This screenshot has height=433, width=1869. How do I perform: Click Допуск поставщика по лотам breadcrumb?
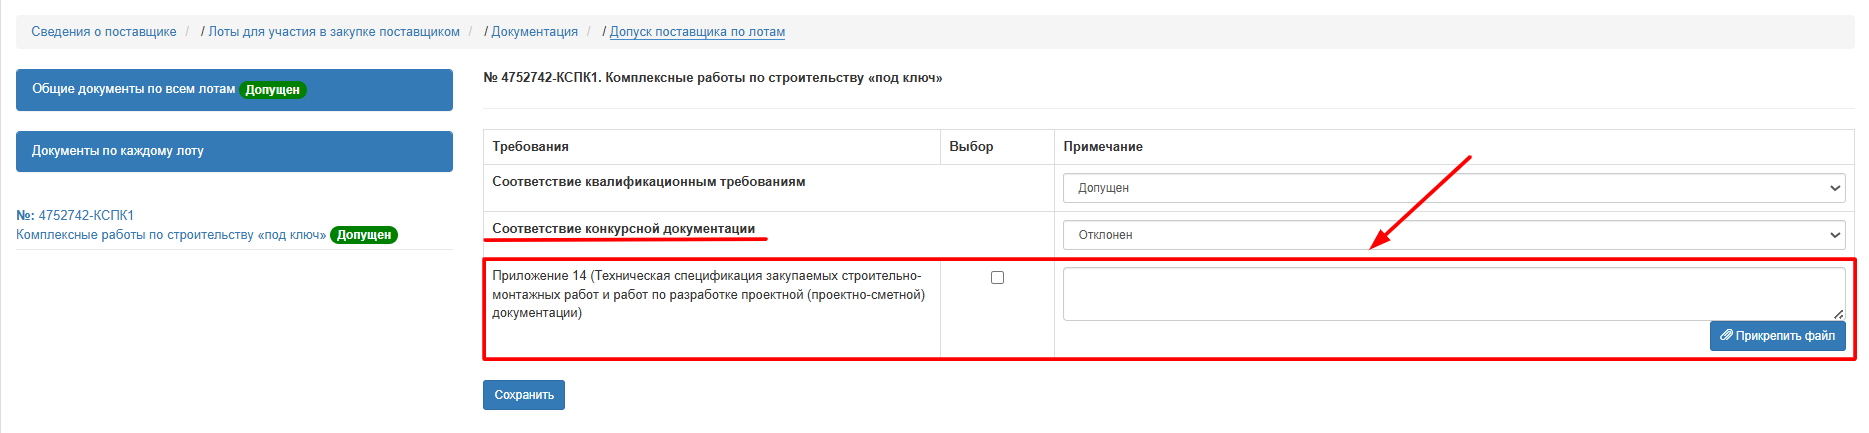[x=697, y=32]
